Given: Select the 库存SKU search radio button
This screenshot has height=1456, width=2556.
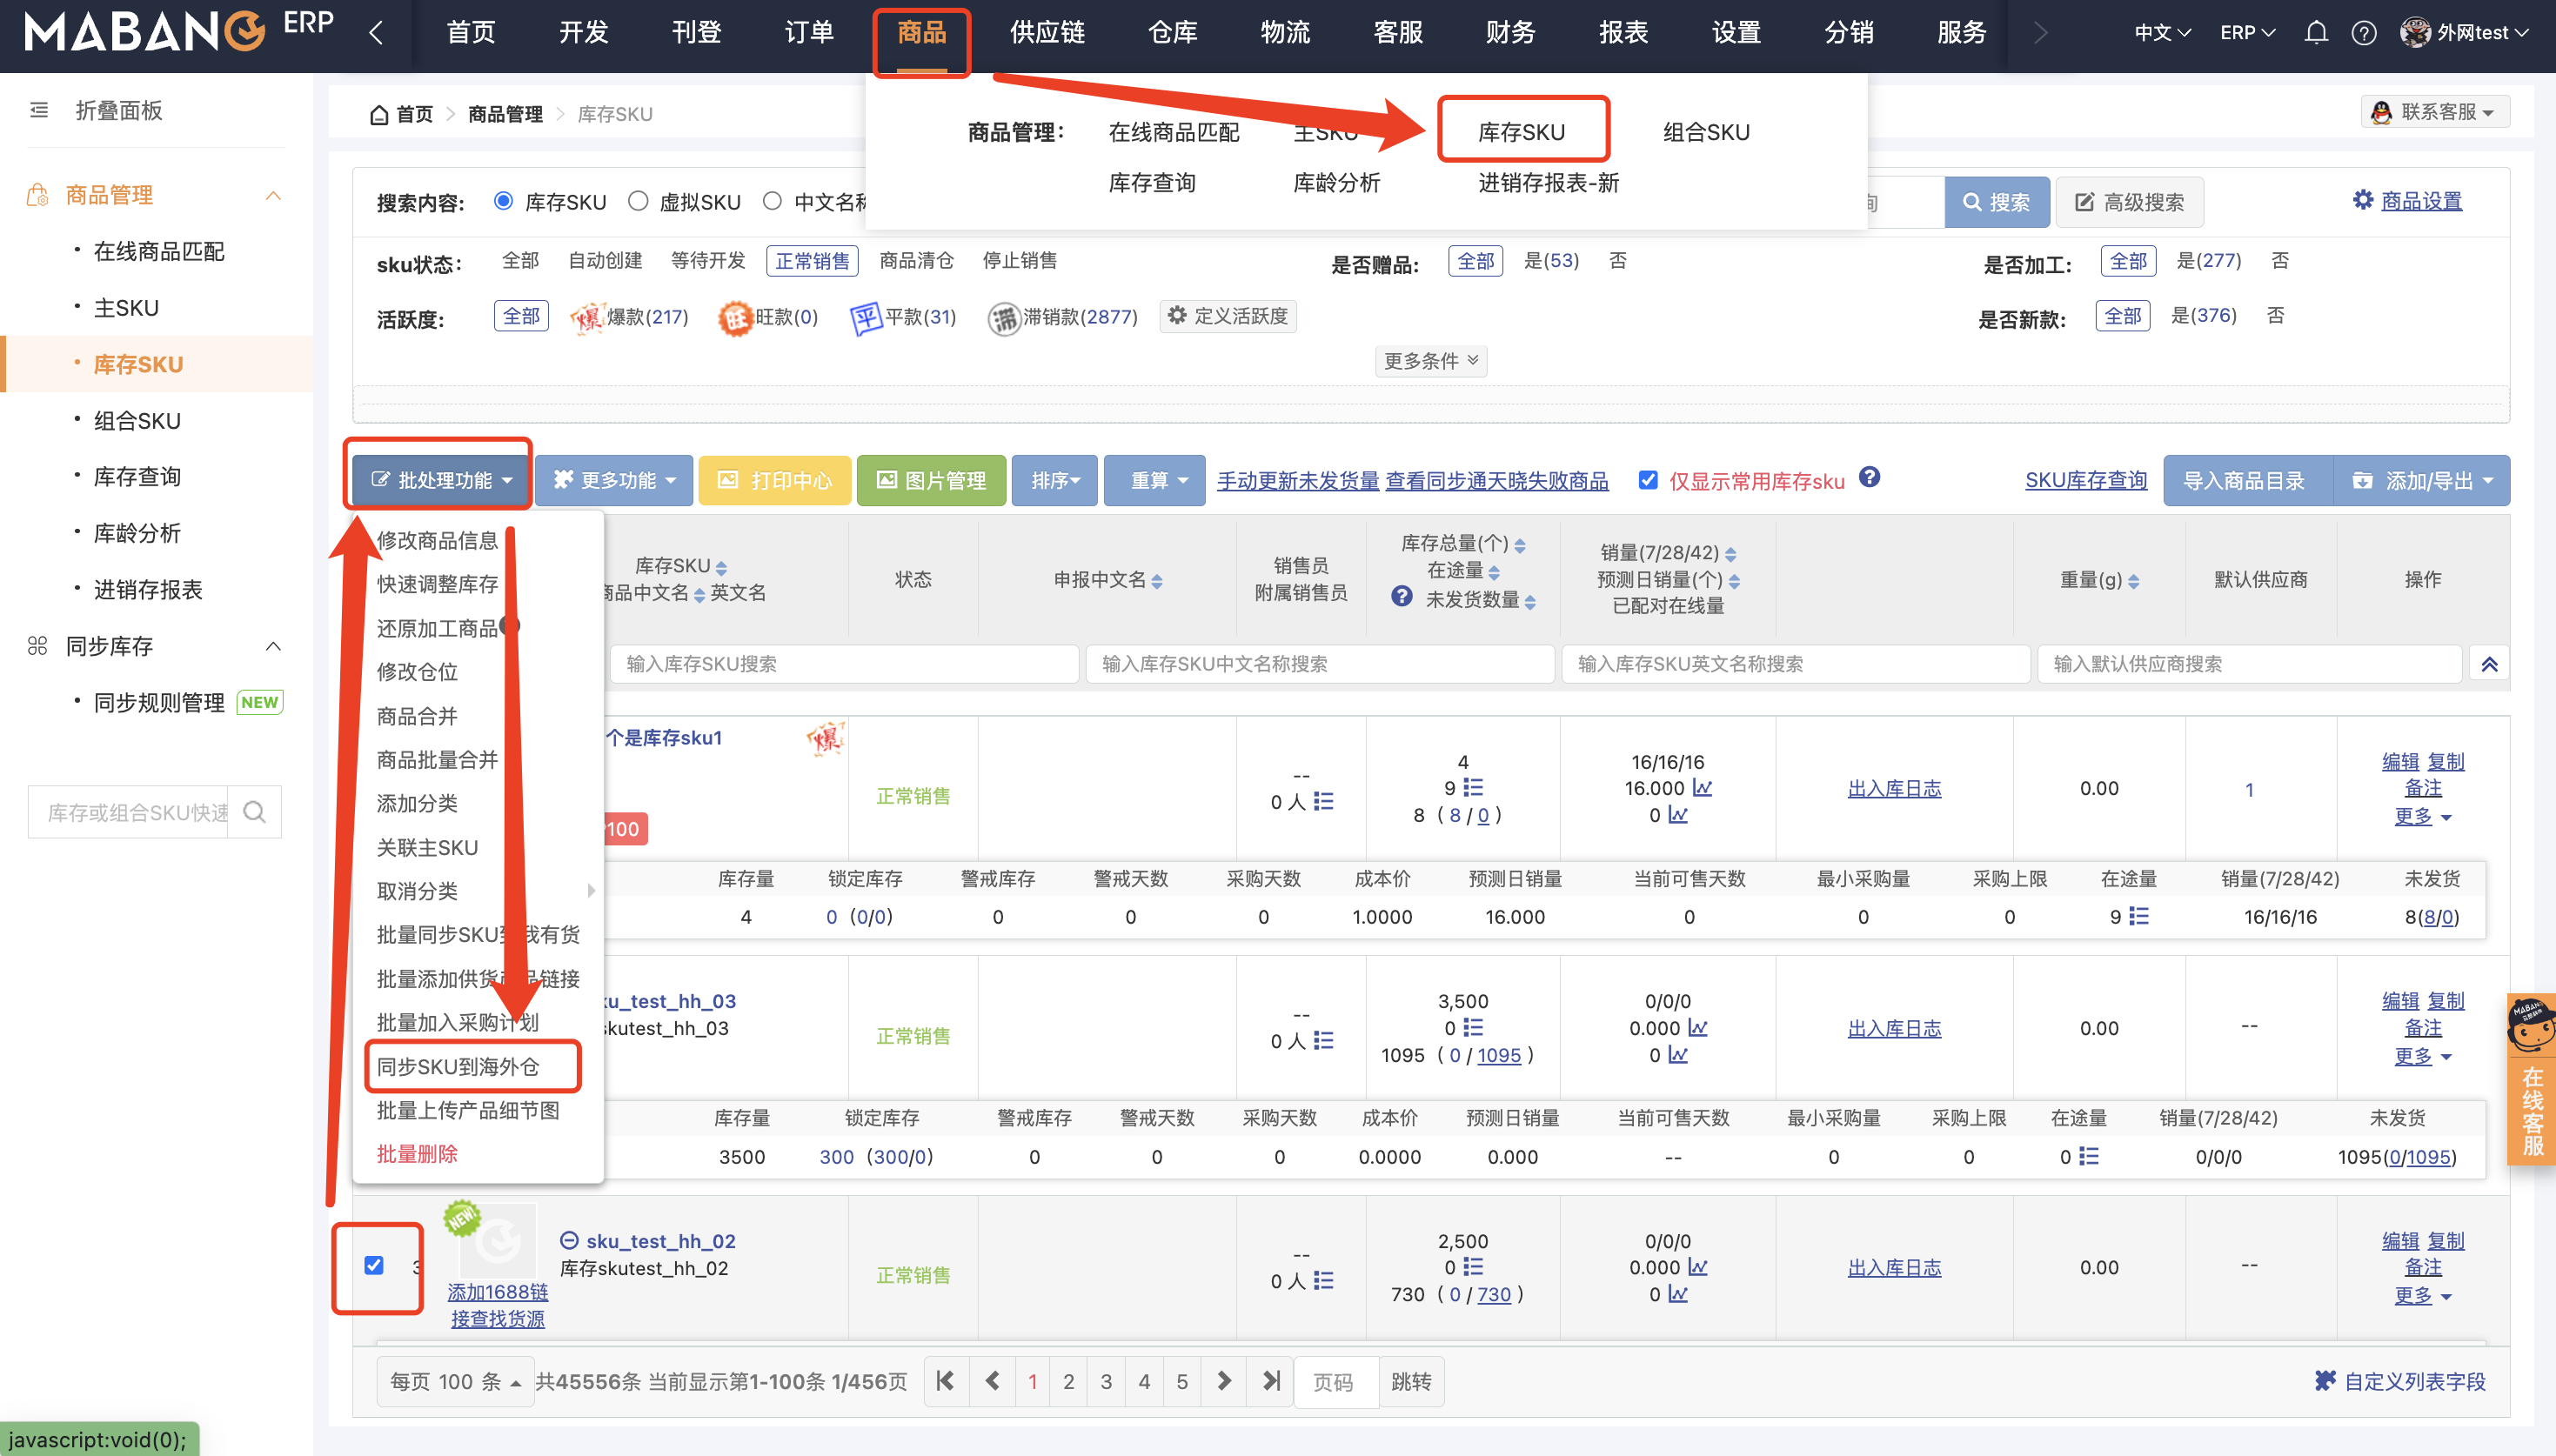Looking at the screenshot, I should [504, 201].
